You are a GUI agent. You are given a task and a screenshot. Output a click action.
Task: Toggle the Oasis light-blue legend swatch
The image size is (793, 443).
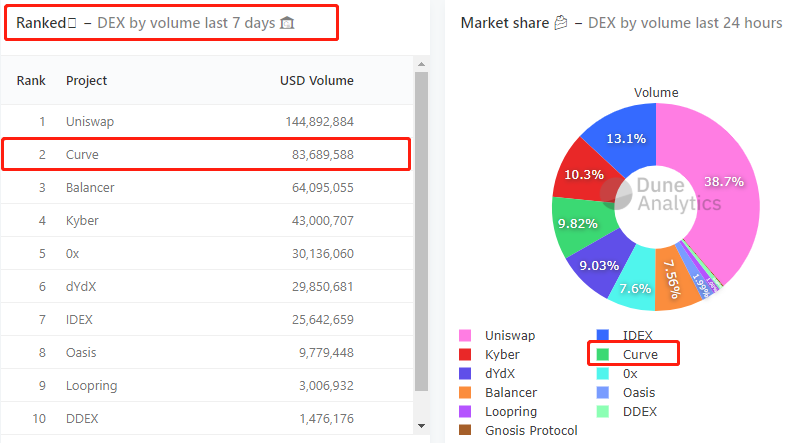tap(602, 392)
